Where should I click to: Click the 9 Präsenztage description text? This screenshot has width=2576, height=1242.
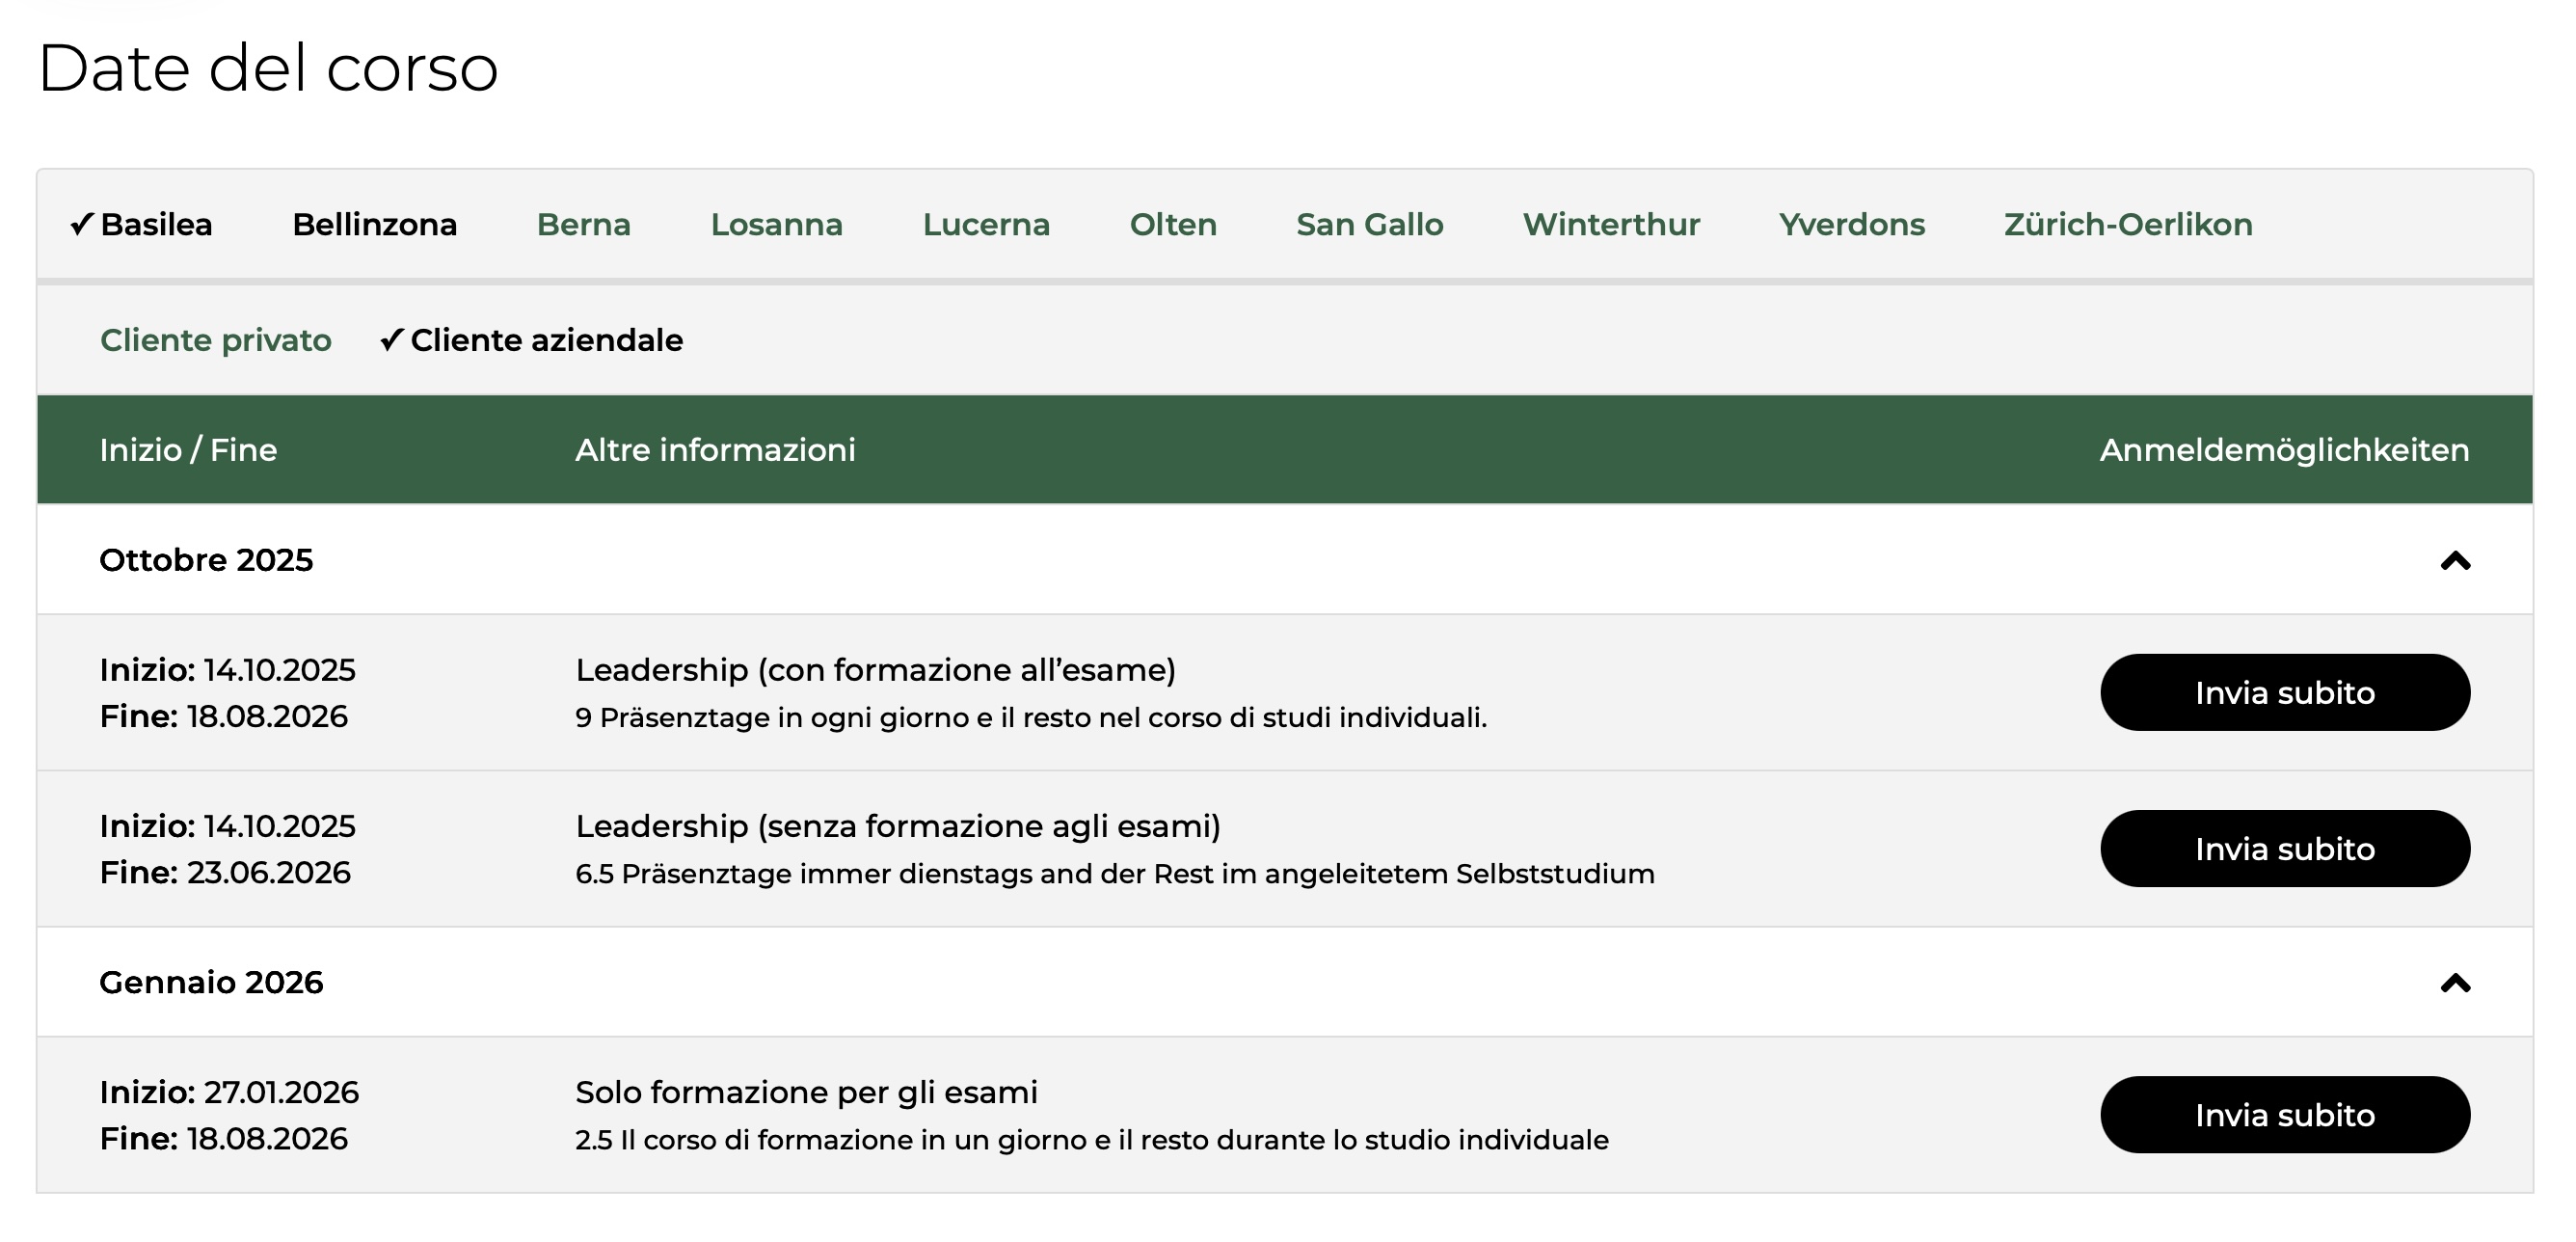[1031, 717]
